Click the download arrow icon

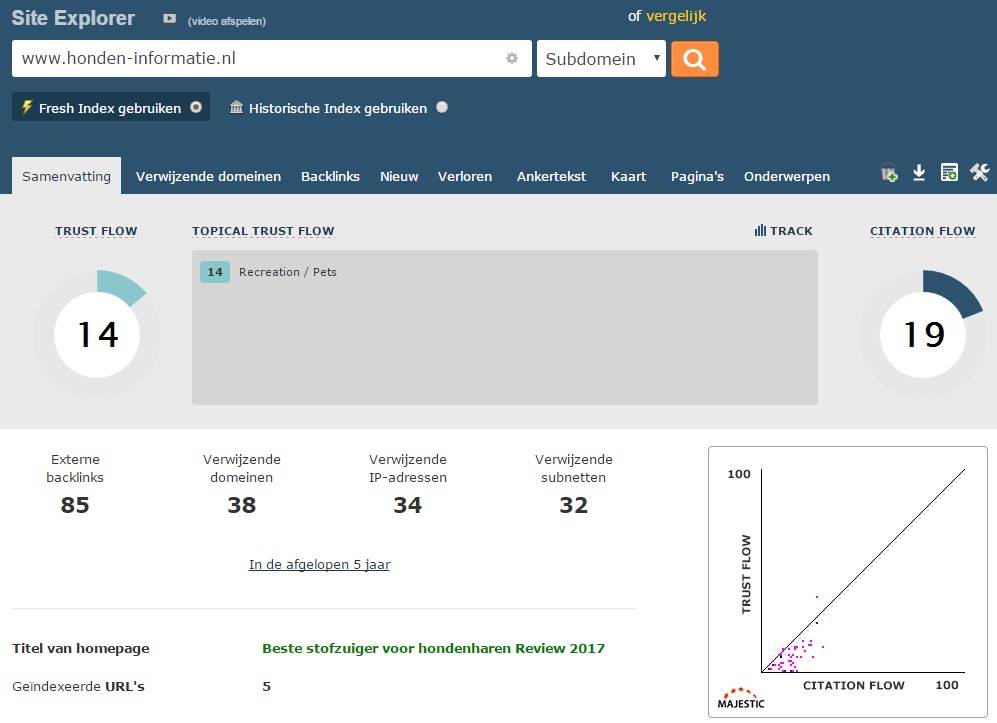[x=919, y=172]
